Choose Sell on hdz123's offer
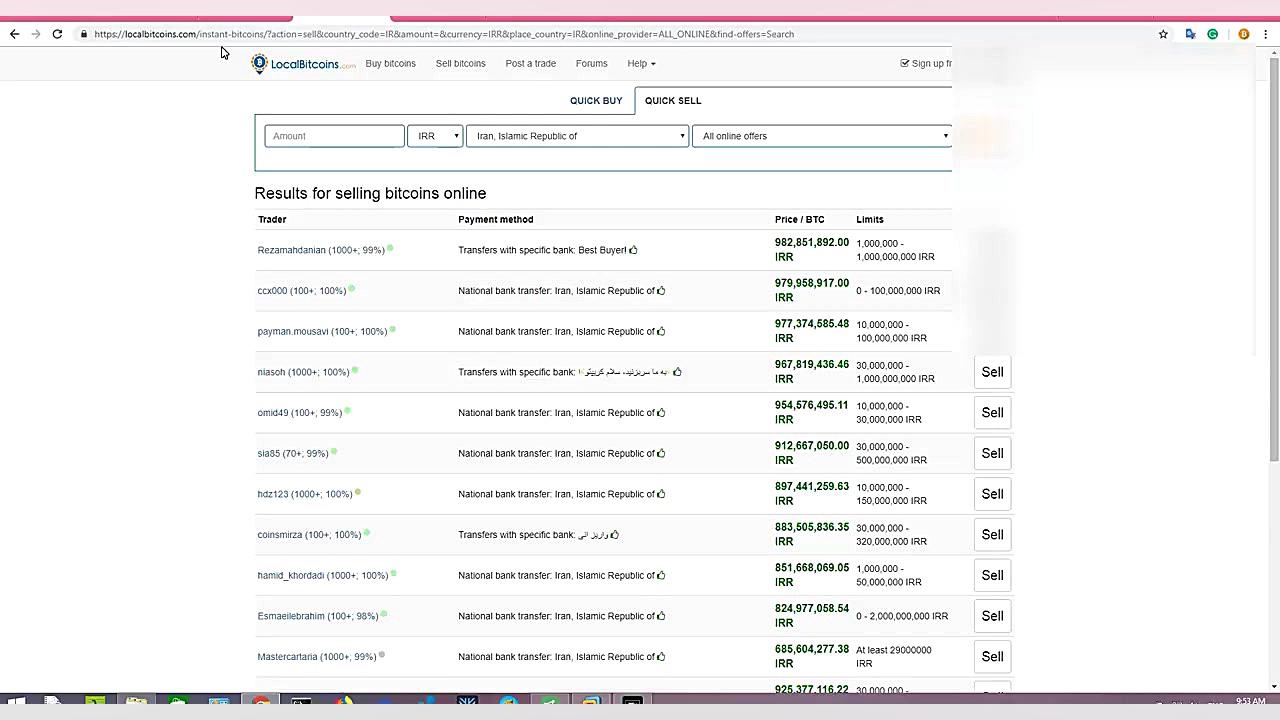The width and height of the screenshot is (1280, 720). [992, 494]
